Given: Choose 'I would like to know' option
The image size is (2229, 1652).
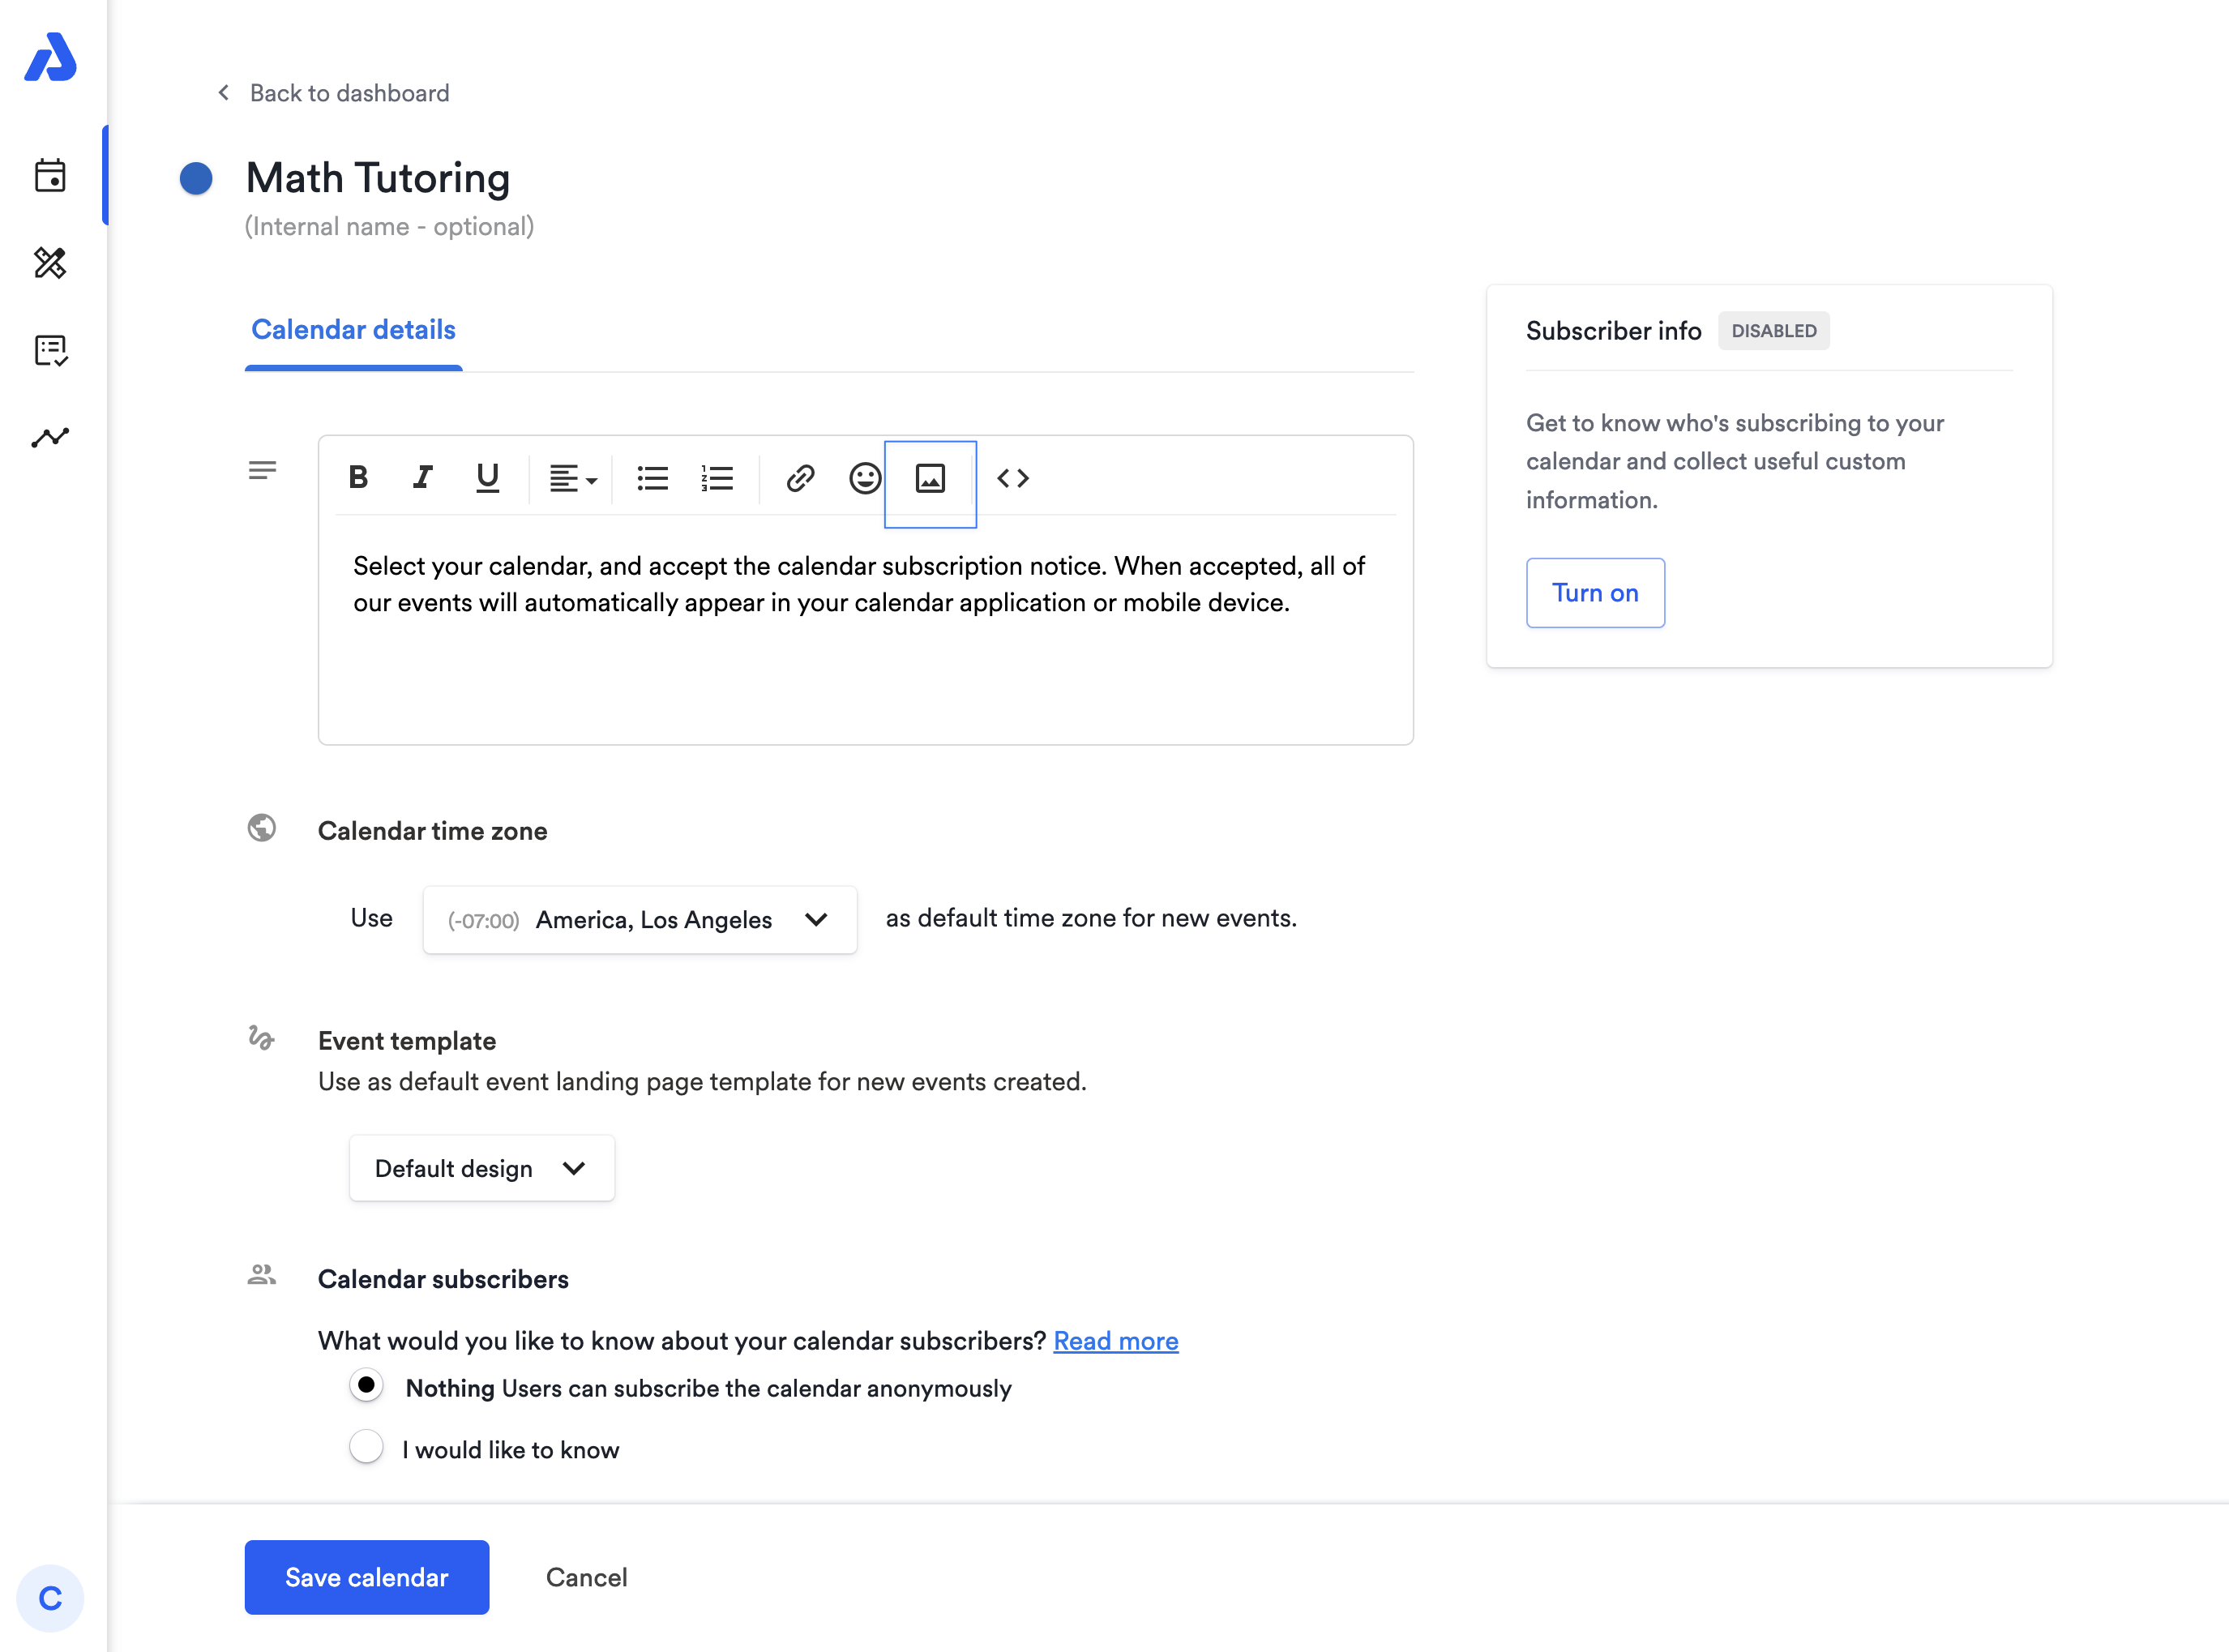Looking at the screenshot, I should 366,1448.
